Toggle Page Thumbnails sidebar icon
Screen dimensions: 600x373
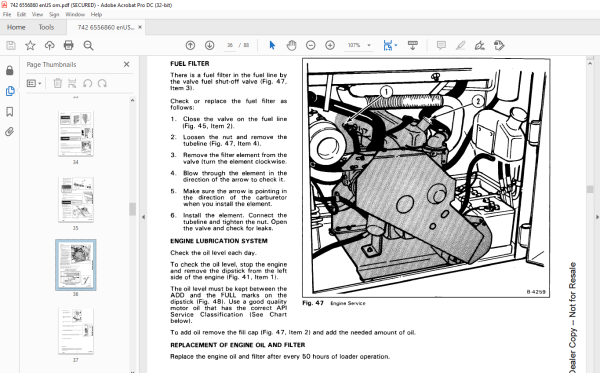coord(10,91)
